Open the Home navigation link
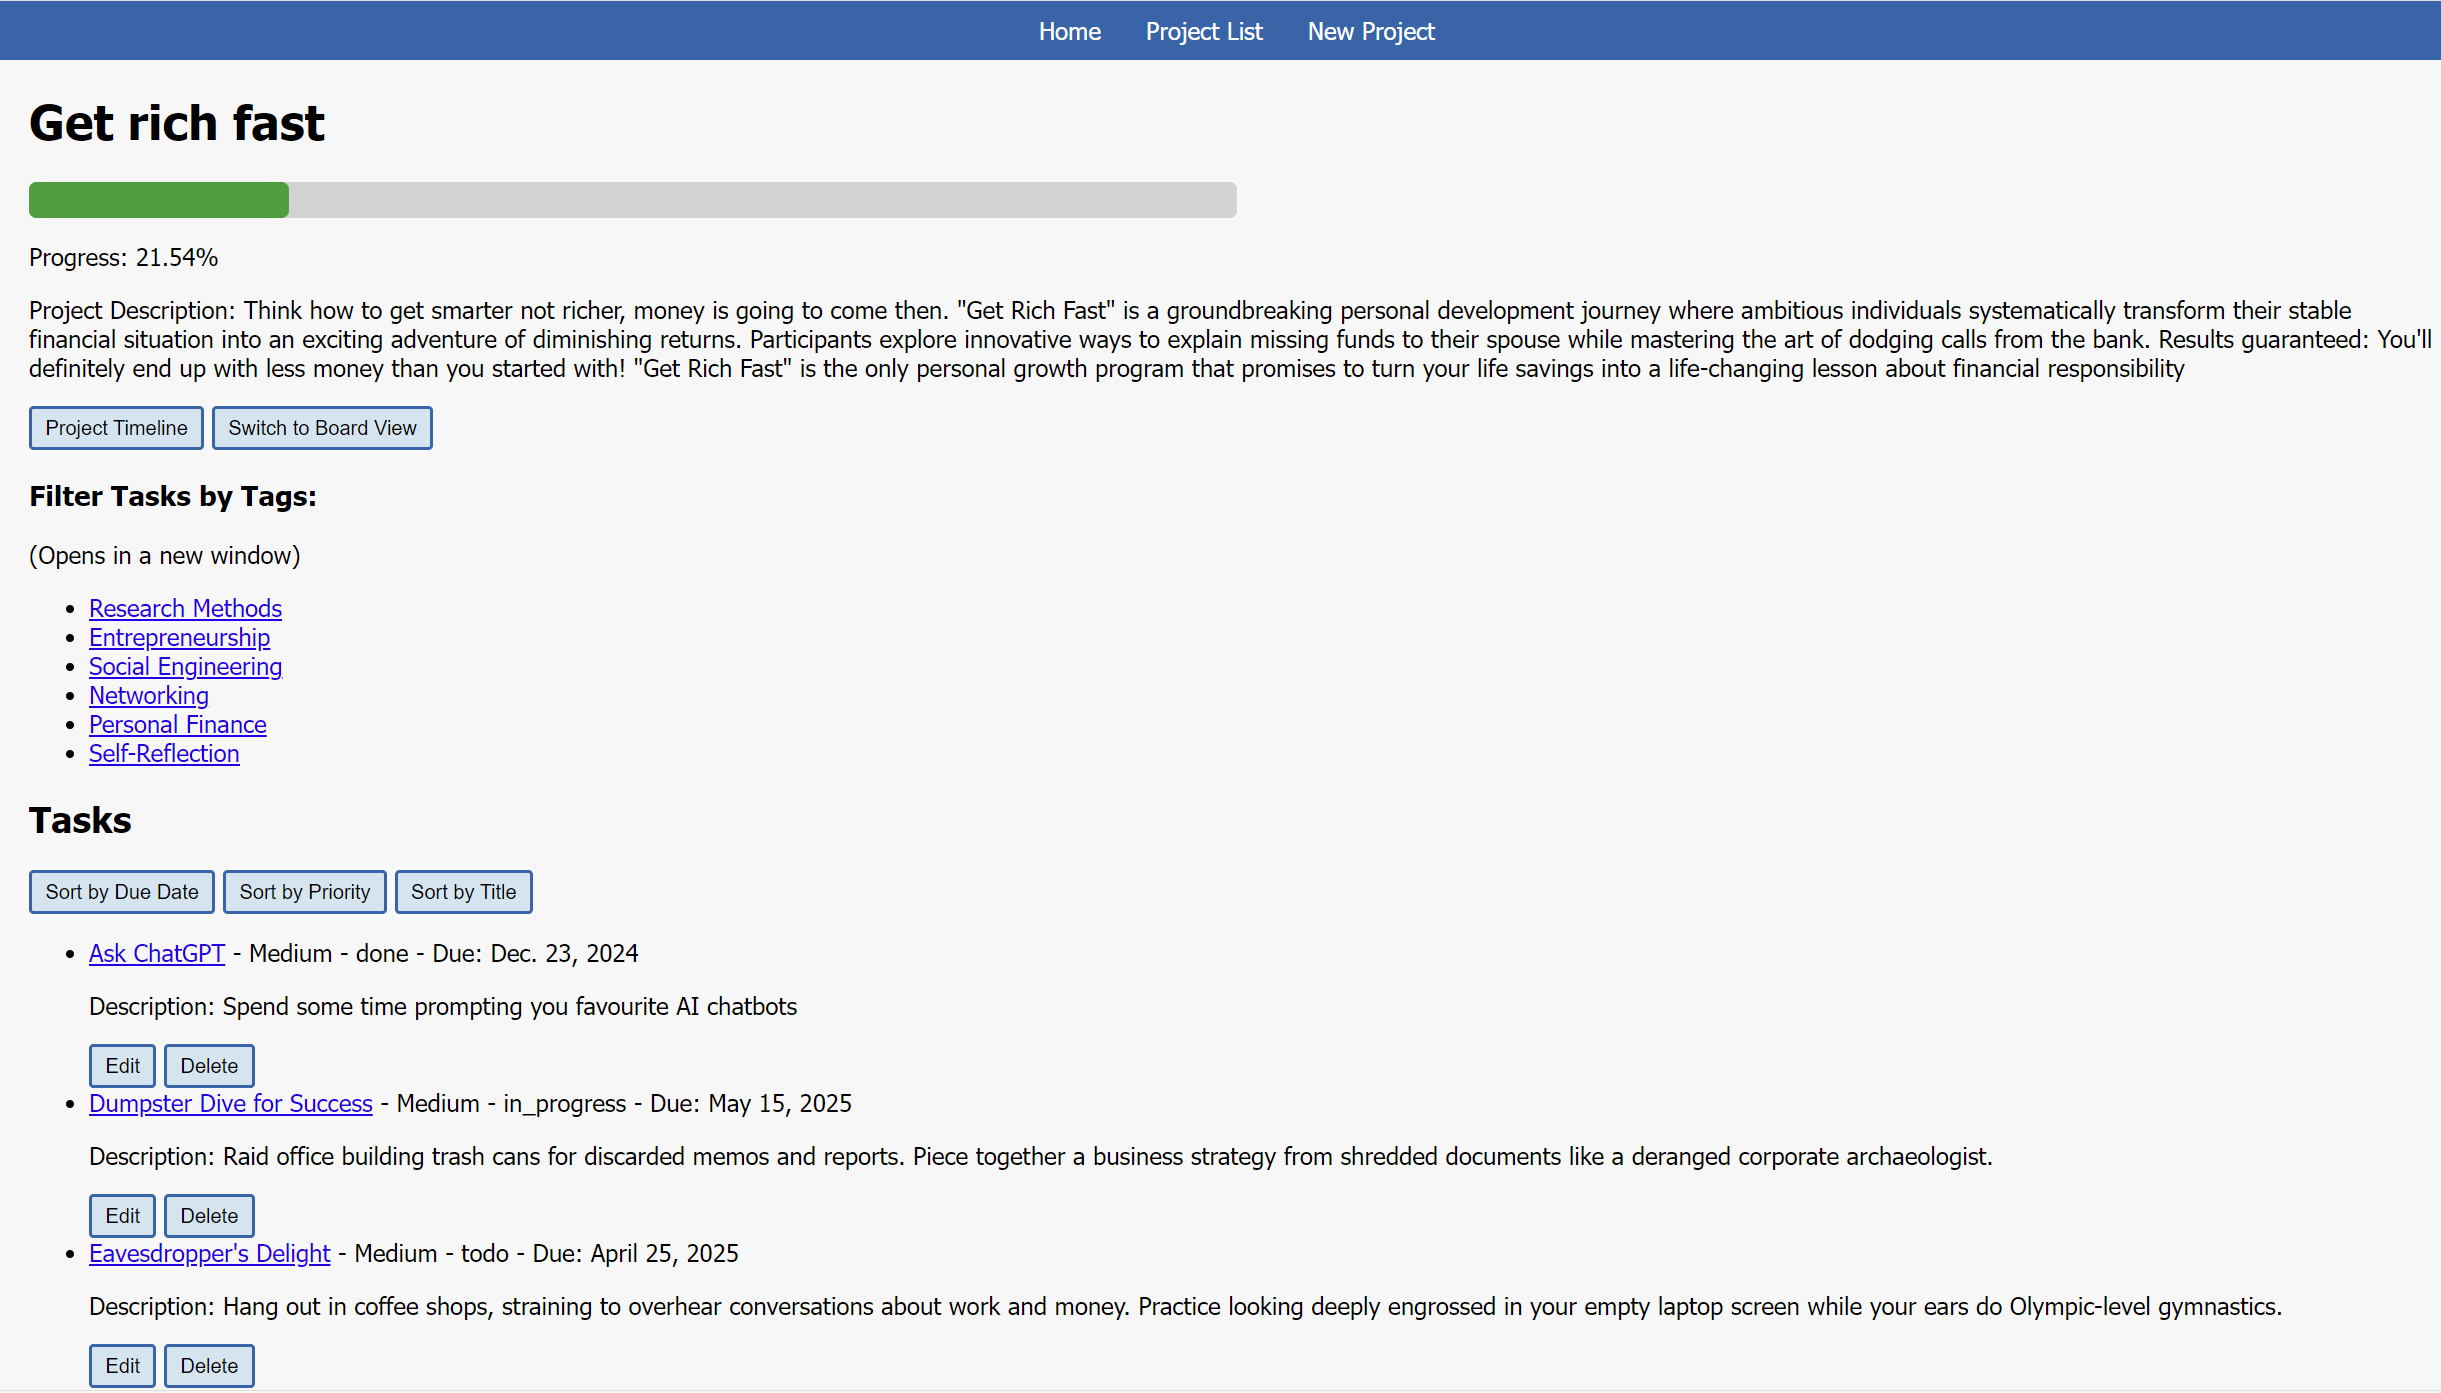The height and width of the screenshot is (1393, 2441). coord(1069,31)
